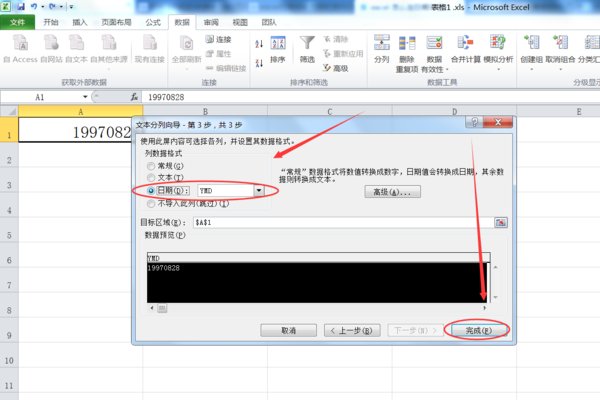Sort ascending A to Z icon
The height and width of the screenshot is (400, 600).
[x=259, y=44]
